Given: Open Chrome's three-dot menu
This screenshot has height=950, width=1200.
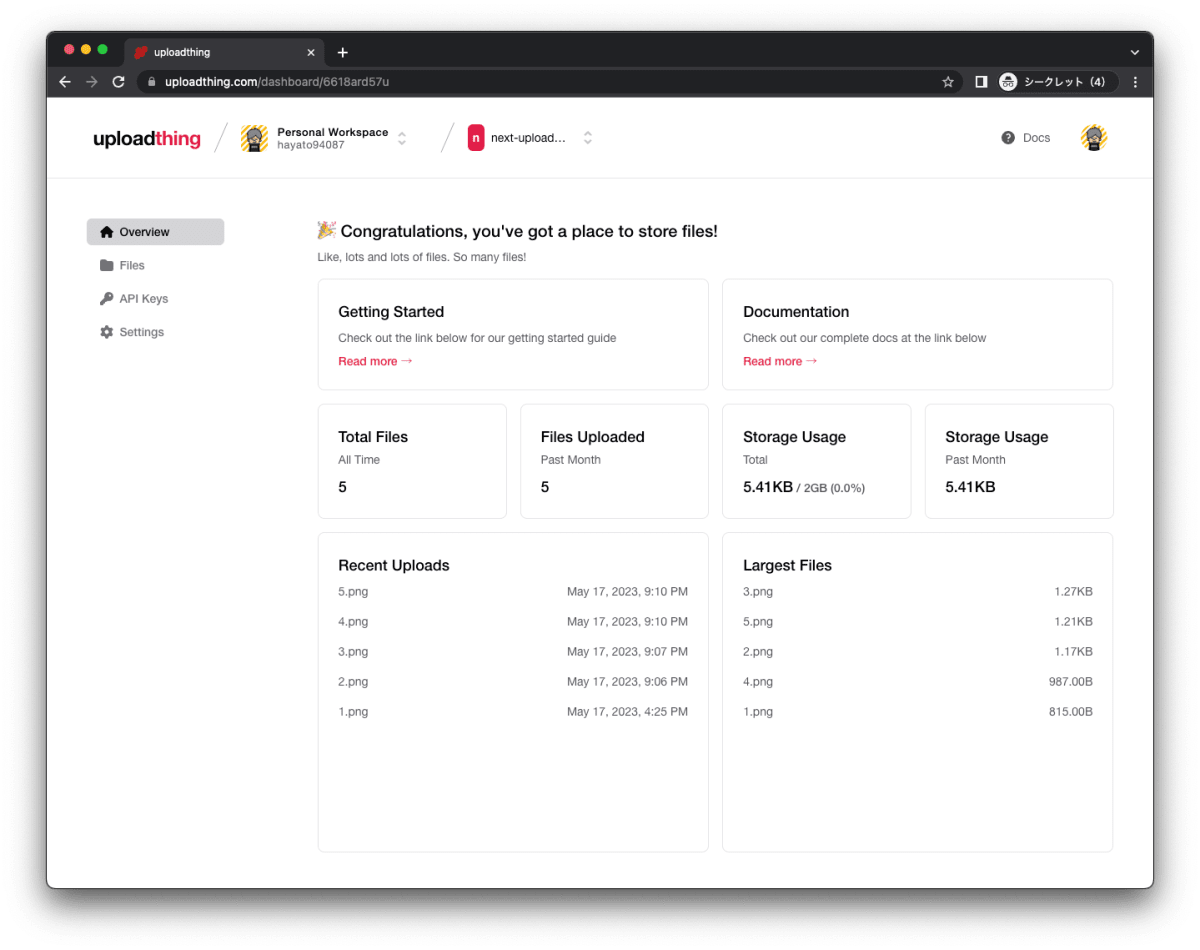Looking at the screenshot, I should click(1135, 82).
